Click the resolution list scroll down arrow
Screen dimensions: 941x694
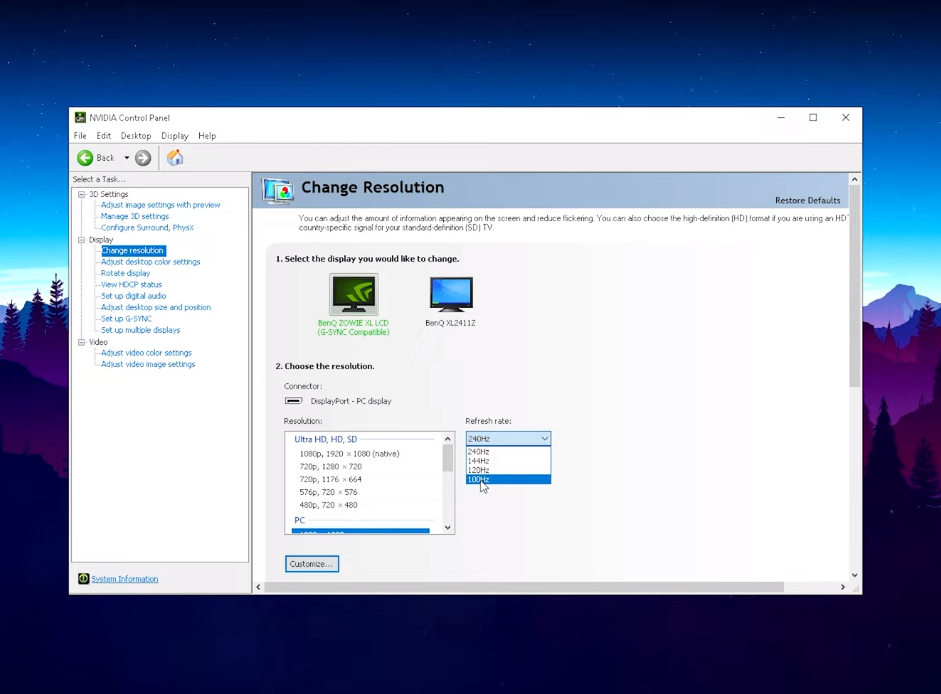(448, 528)
